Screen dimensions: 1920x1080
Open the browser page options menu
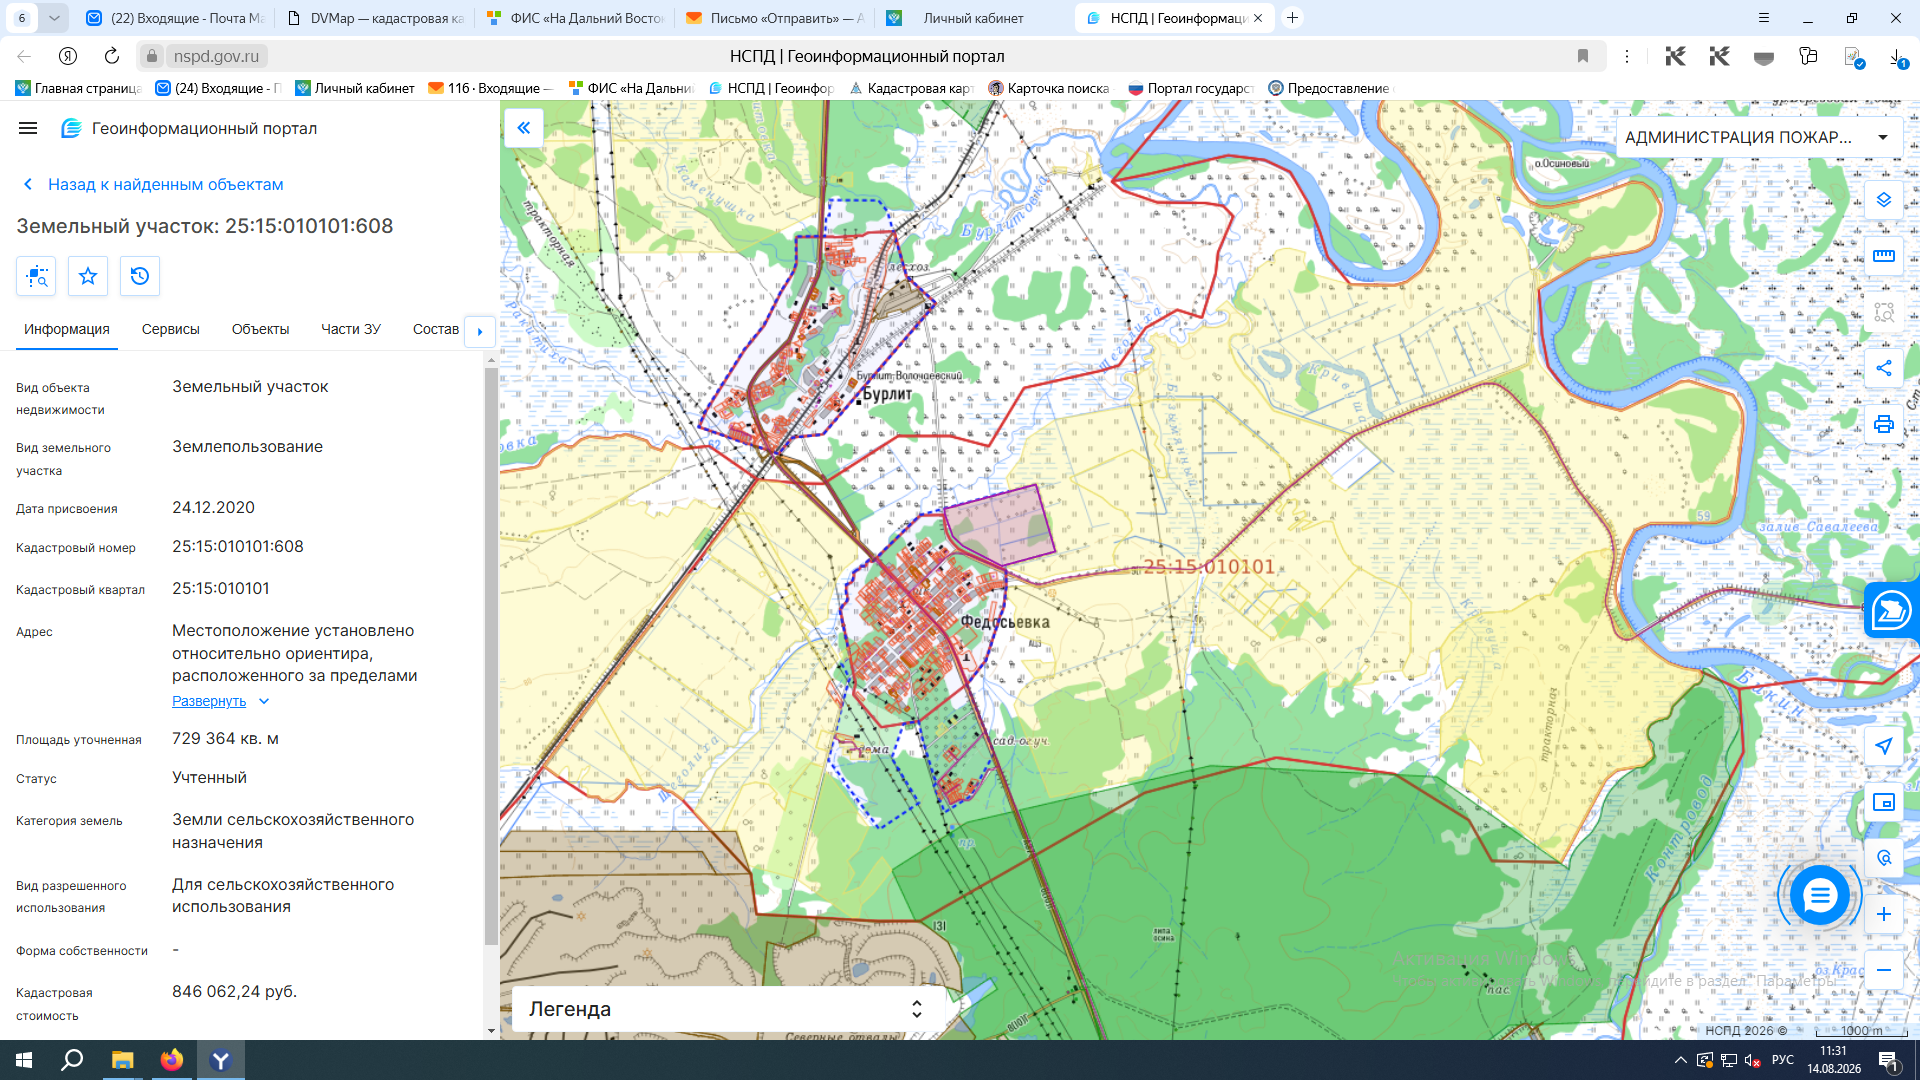(x=1627, y=56)
